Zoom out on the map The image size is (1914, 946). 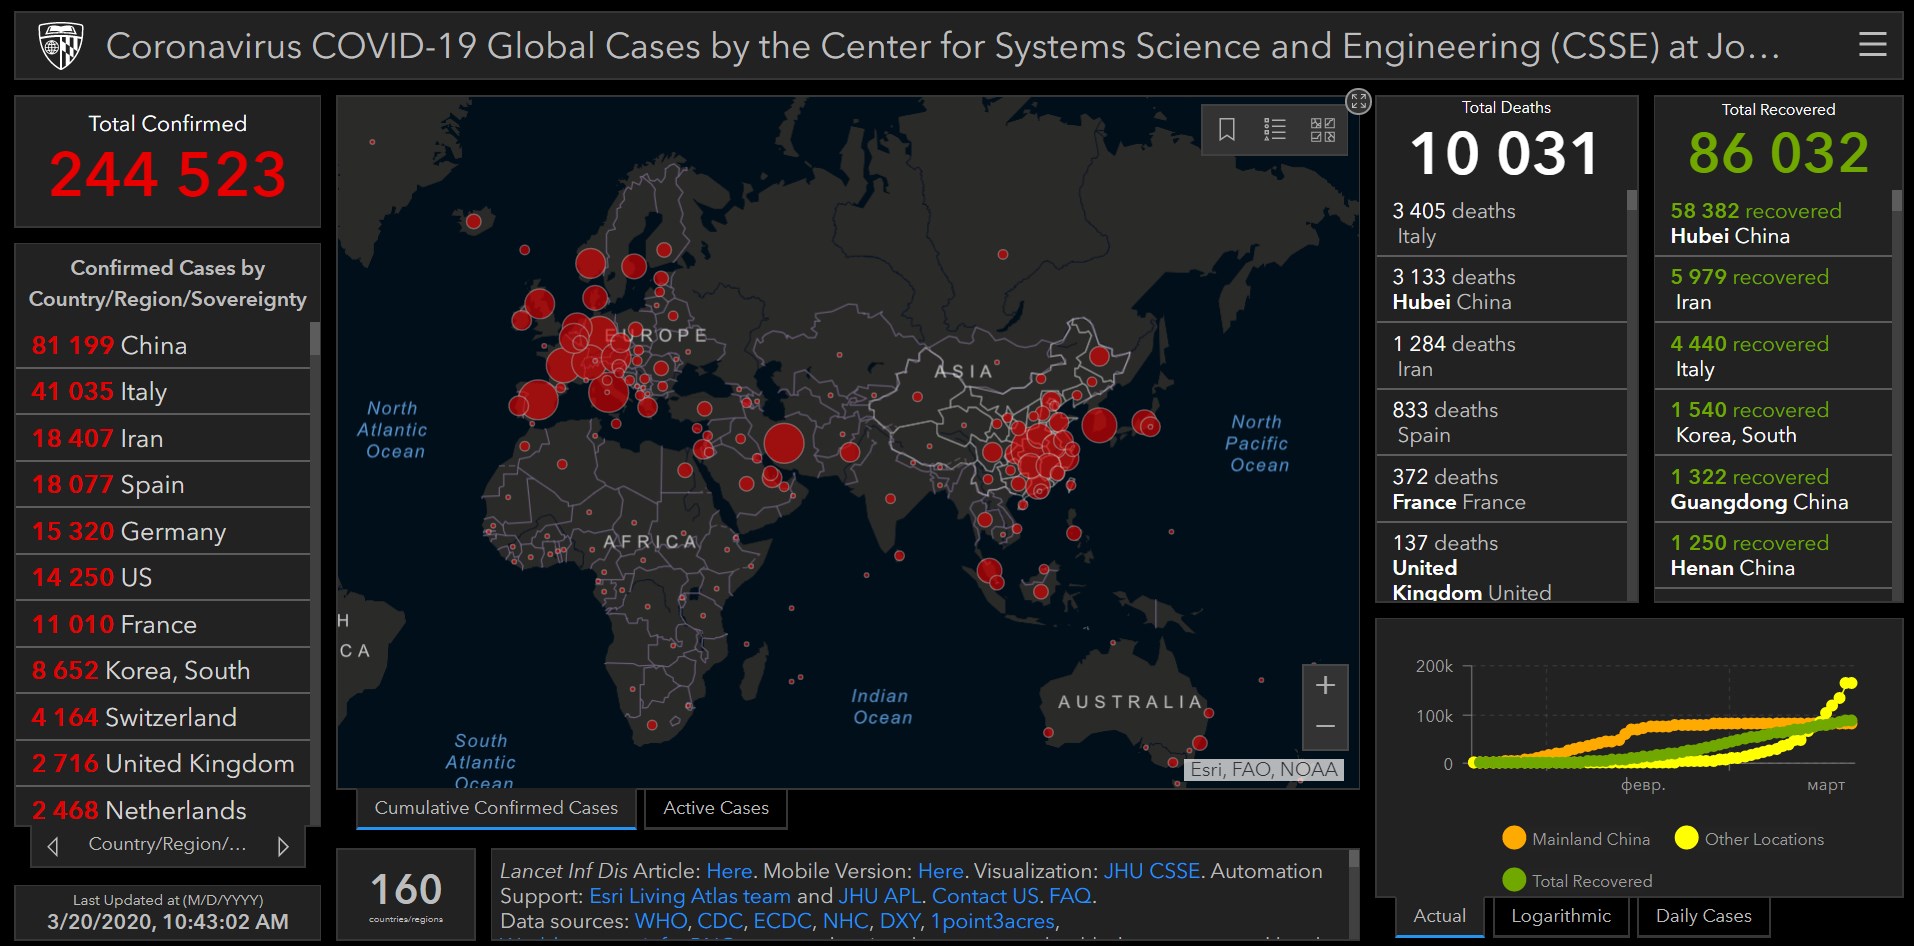click(1325, 727)
